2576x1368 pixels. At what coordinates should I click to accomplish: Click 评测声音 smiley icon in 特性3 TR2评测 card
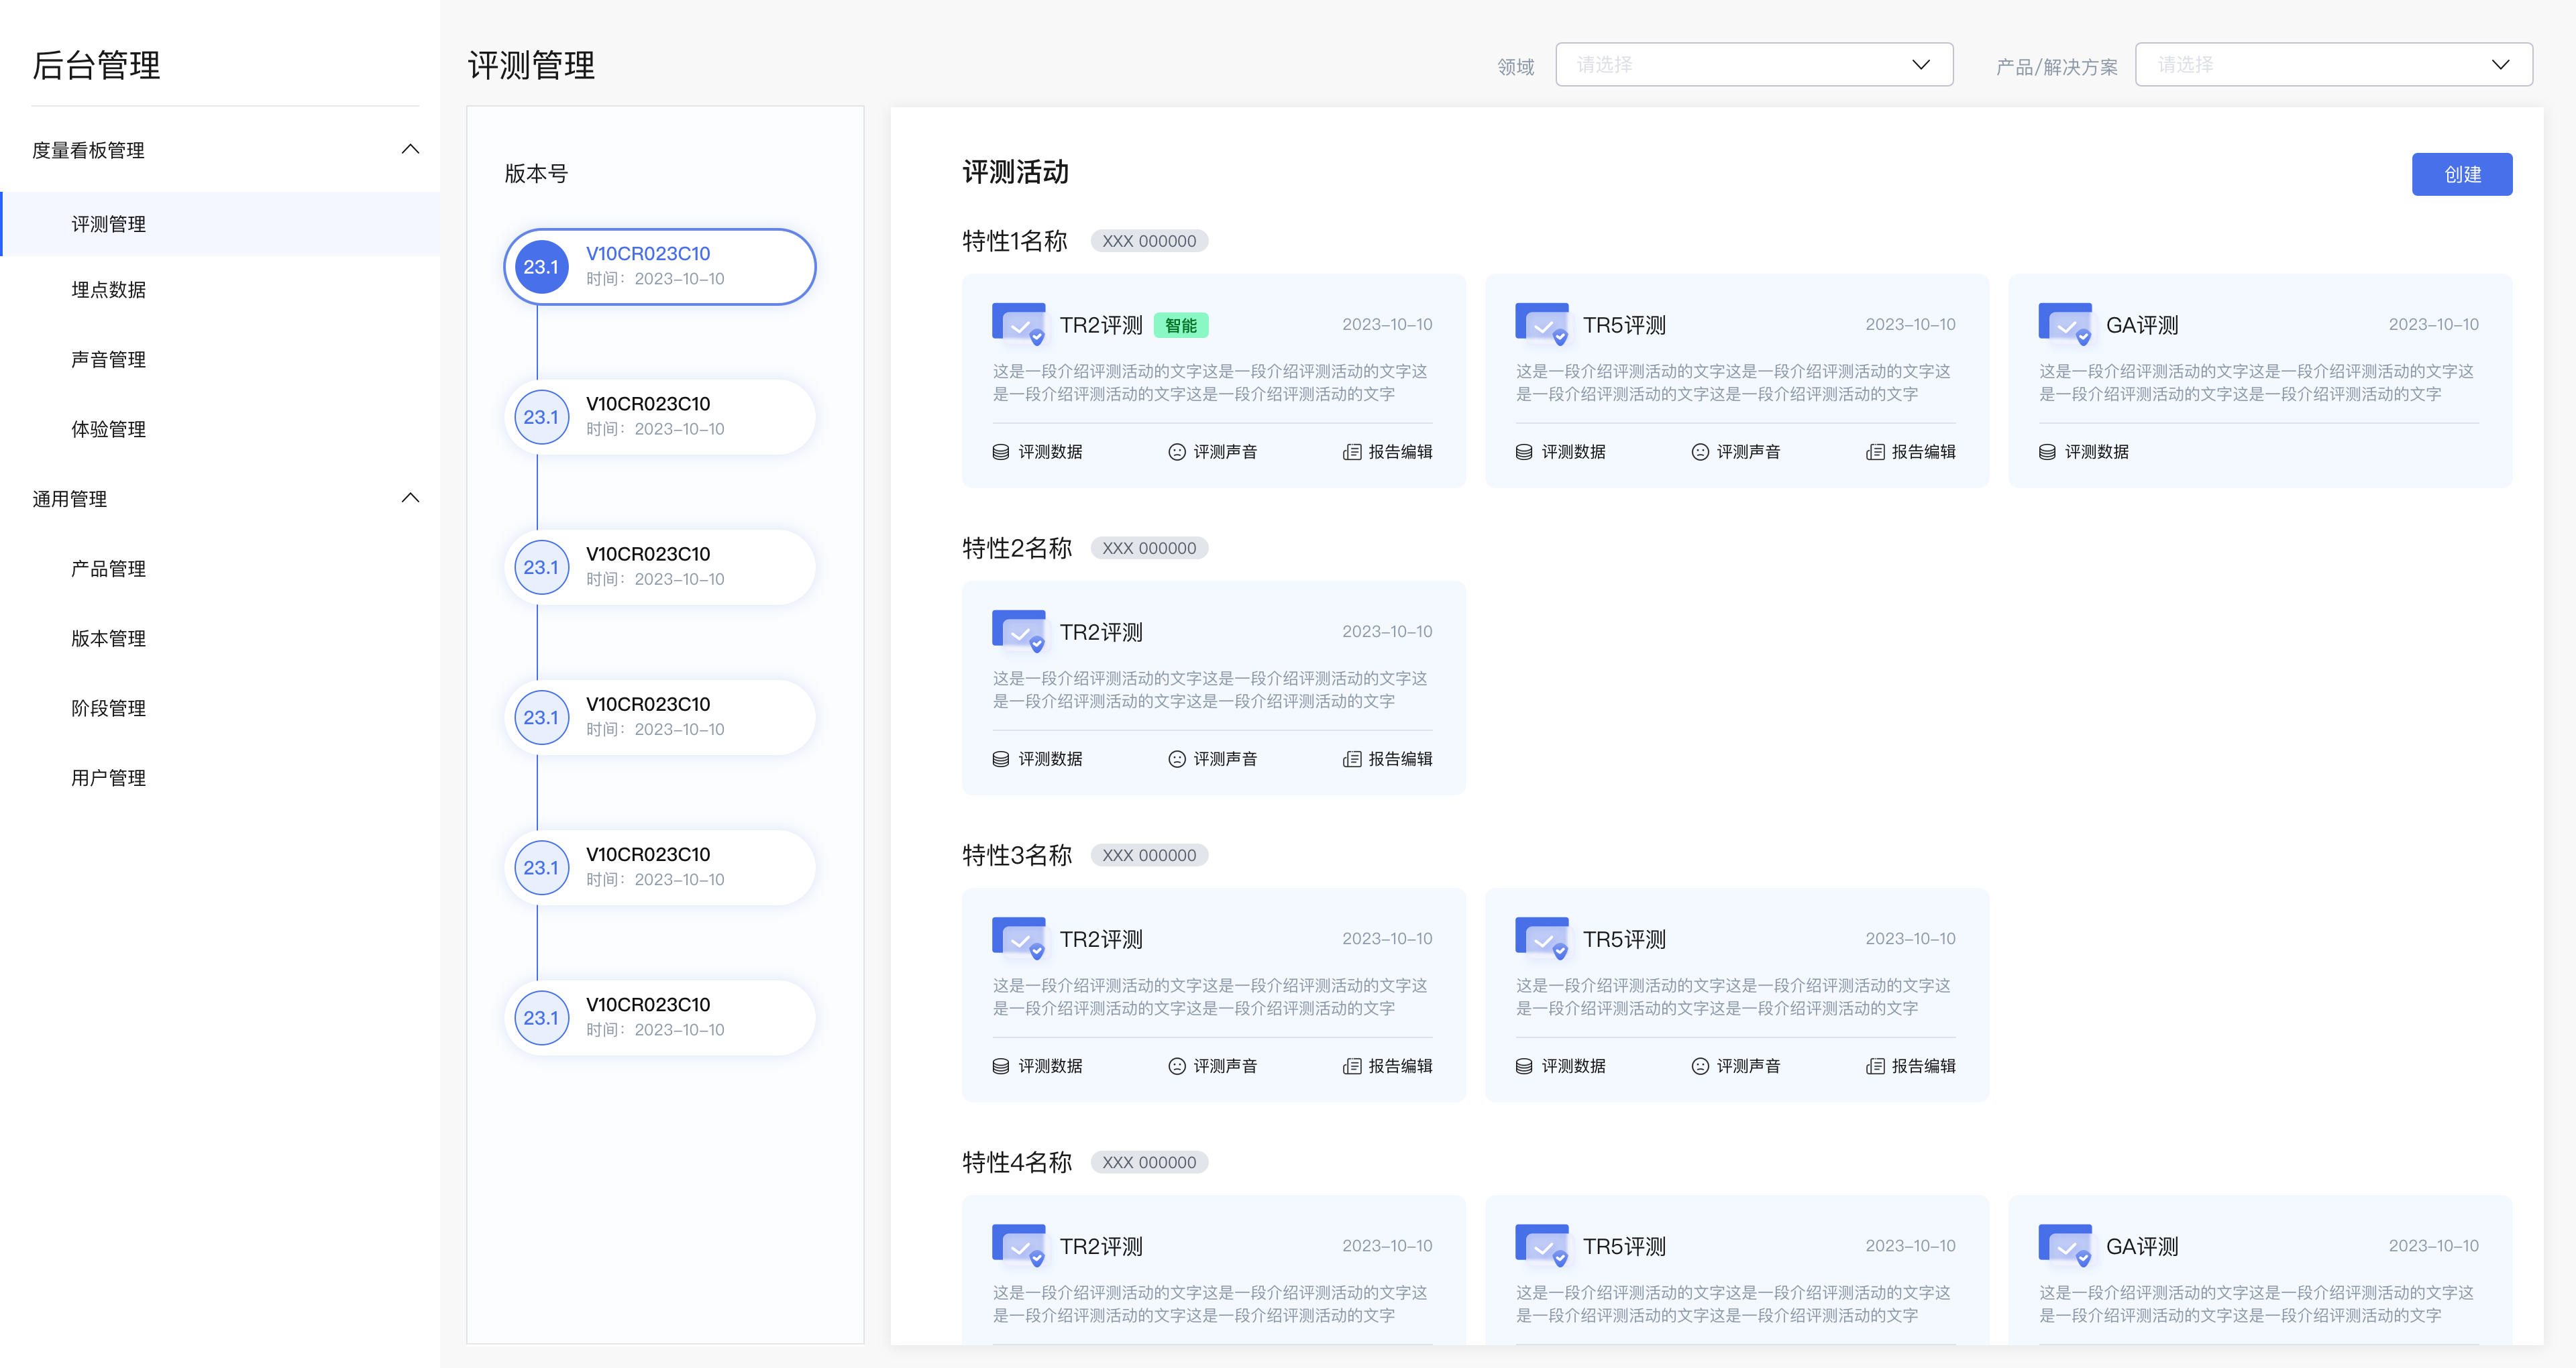click(1176, 1066)
